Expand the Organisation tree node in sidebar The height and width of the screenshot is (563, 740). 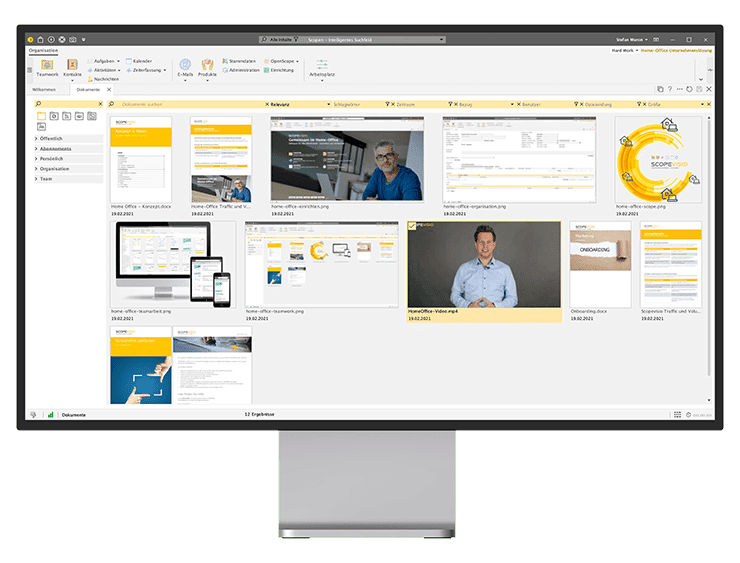[x=36, y=168]
